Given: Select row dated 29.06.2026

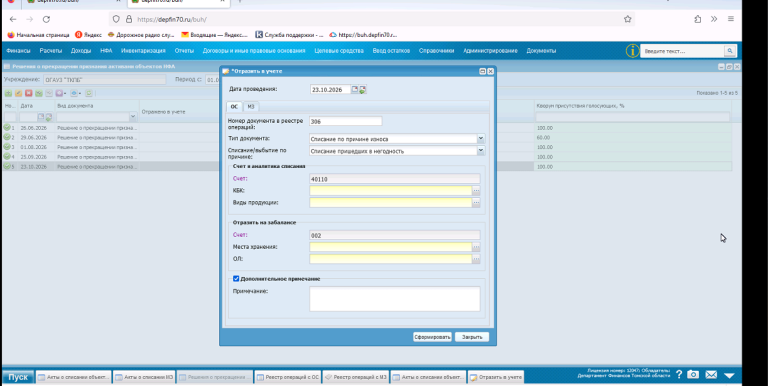Looking at the screenshot, I should pos(367,138).
